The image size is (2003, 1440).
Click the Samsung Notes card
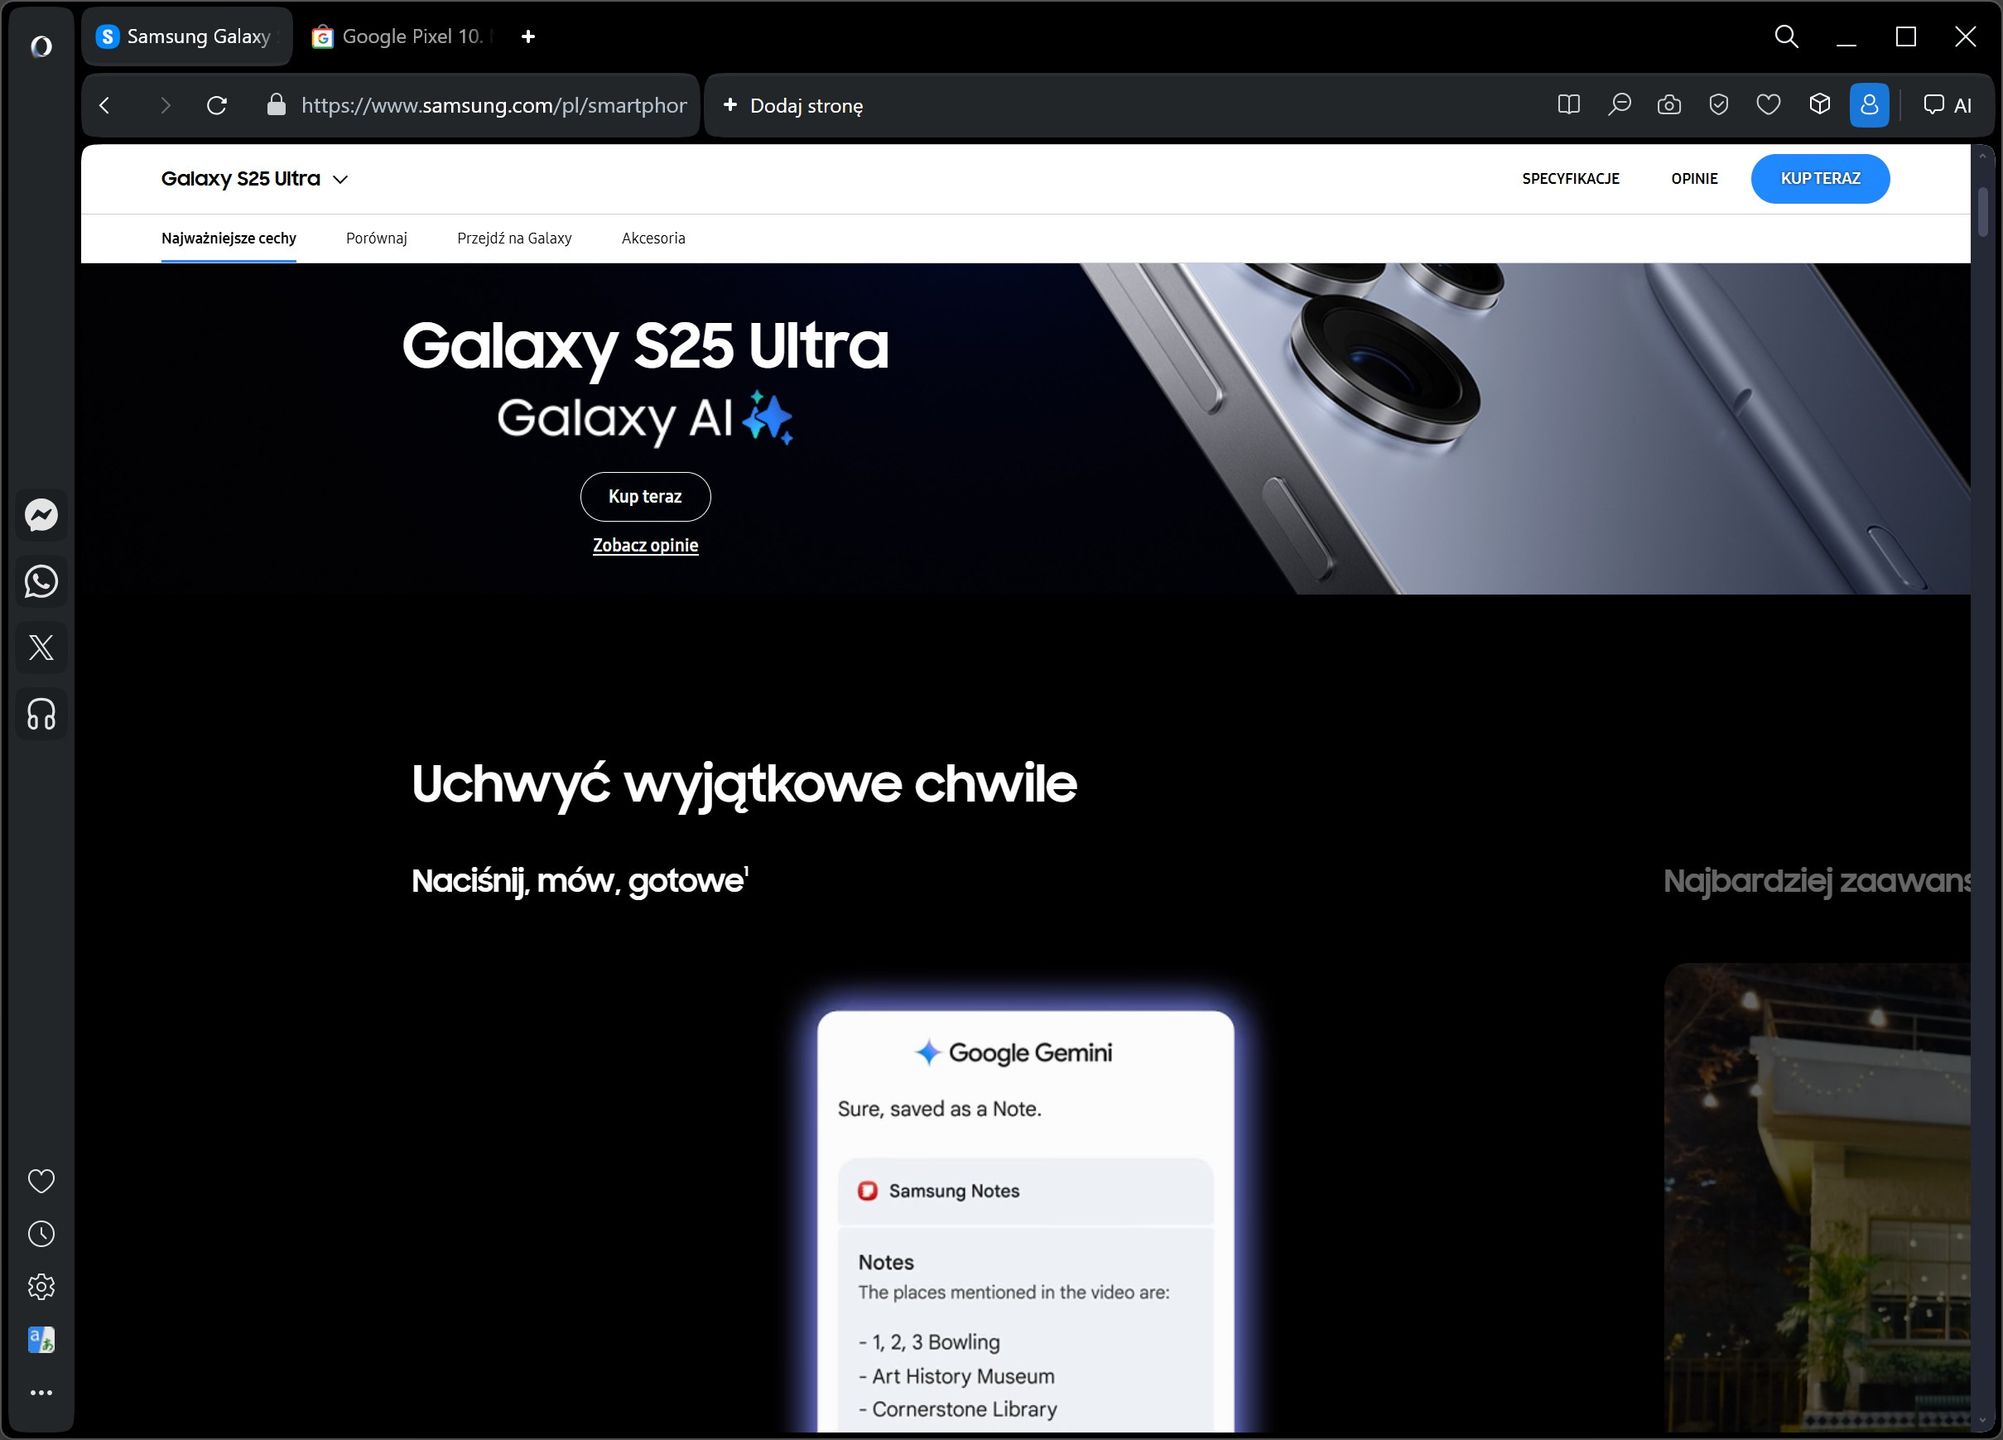pos(1025,1191)
